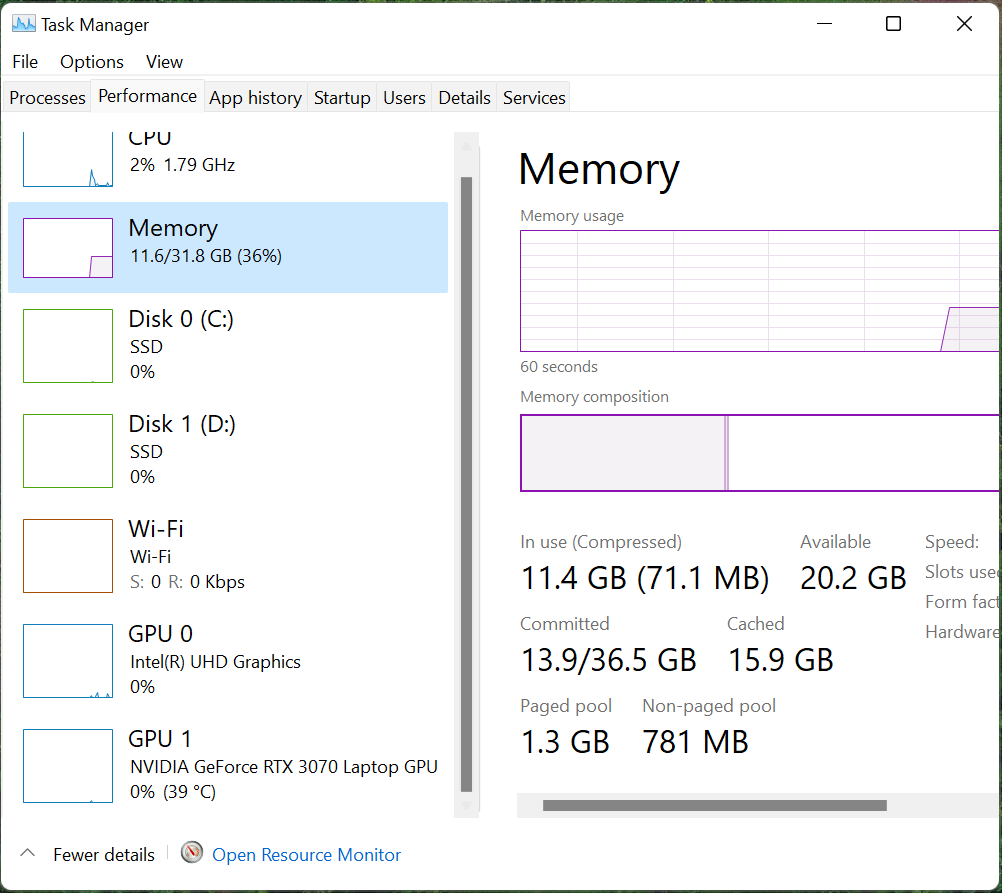Switch to the Services tab
This screenshot has width=1002, height=893.
534,98
